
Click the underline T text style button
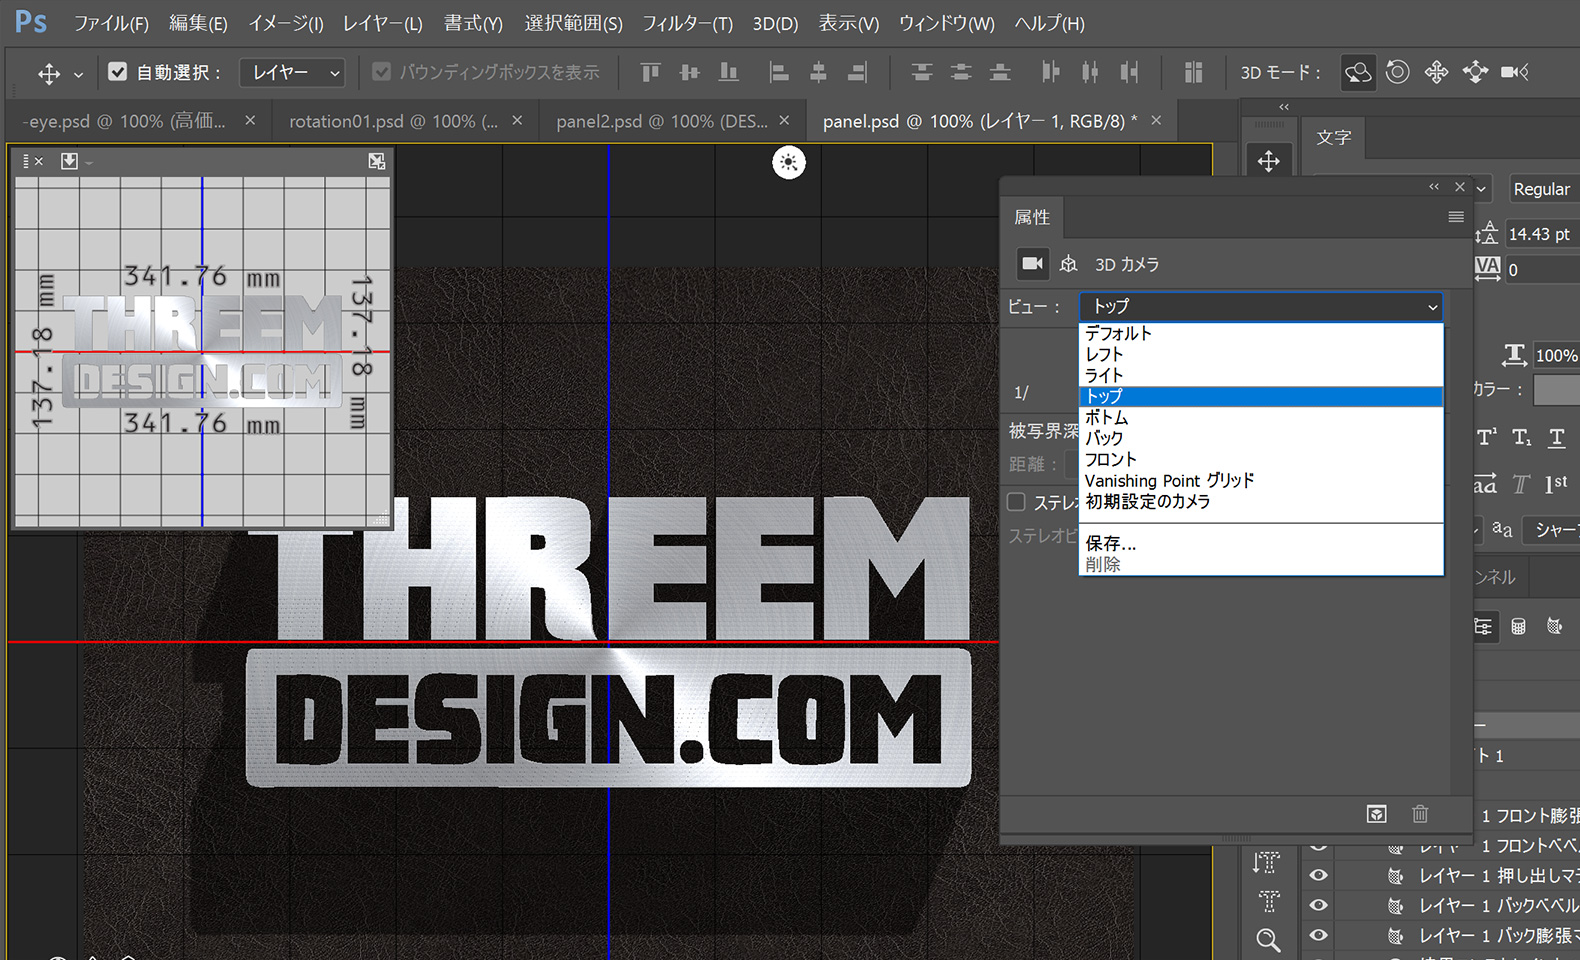[x=1556, y=437]
